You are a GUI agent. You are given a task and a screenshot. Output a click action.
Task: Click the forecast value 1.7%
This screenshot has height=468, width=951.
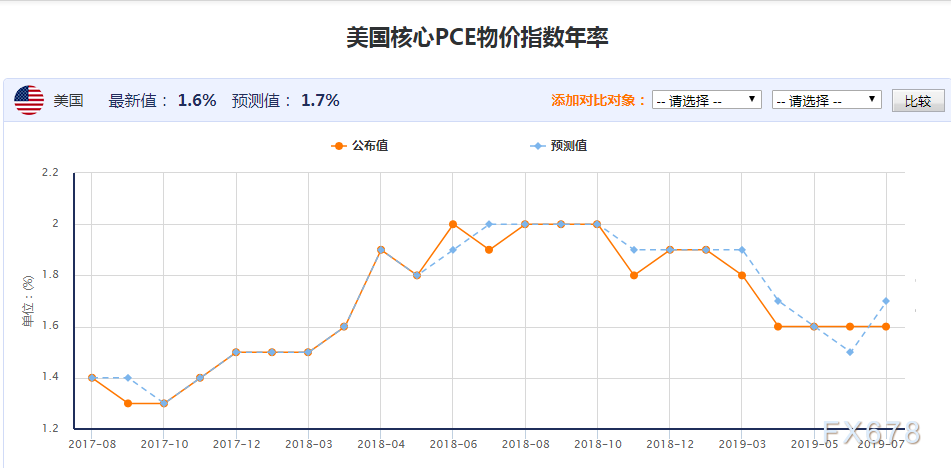point(320,101)
